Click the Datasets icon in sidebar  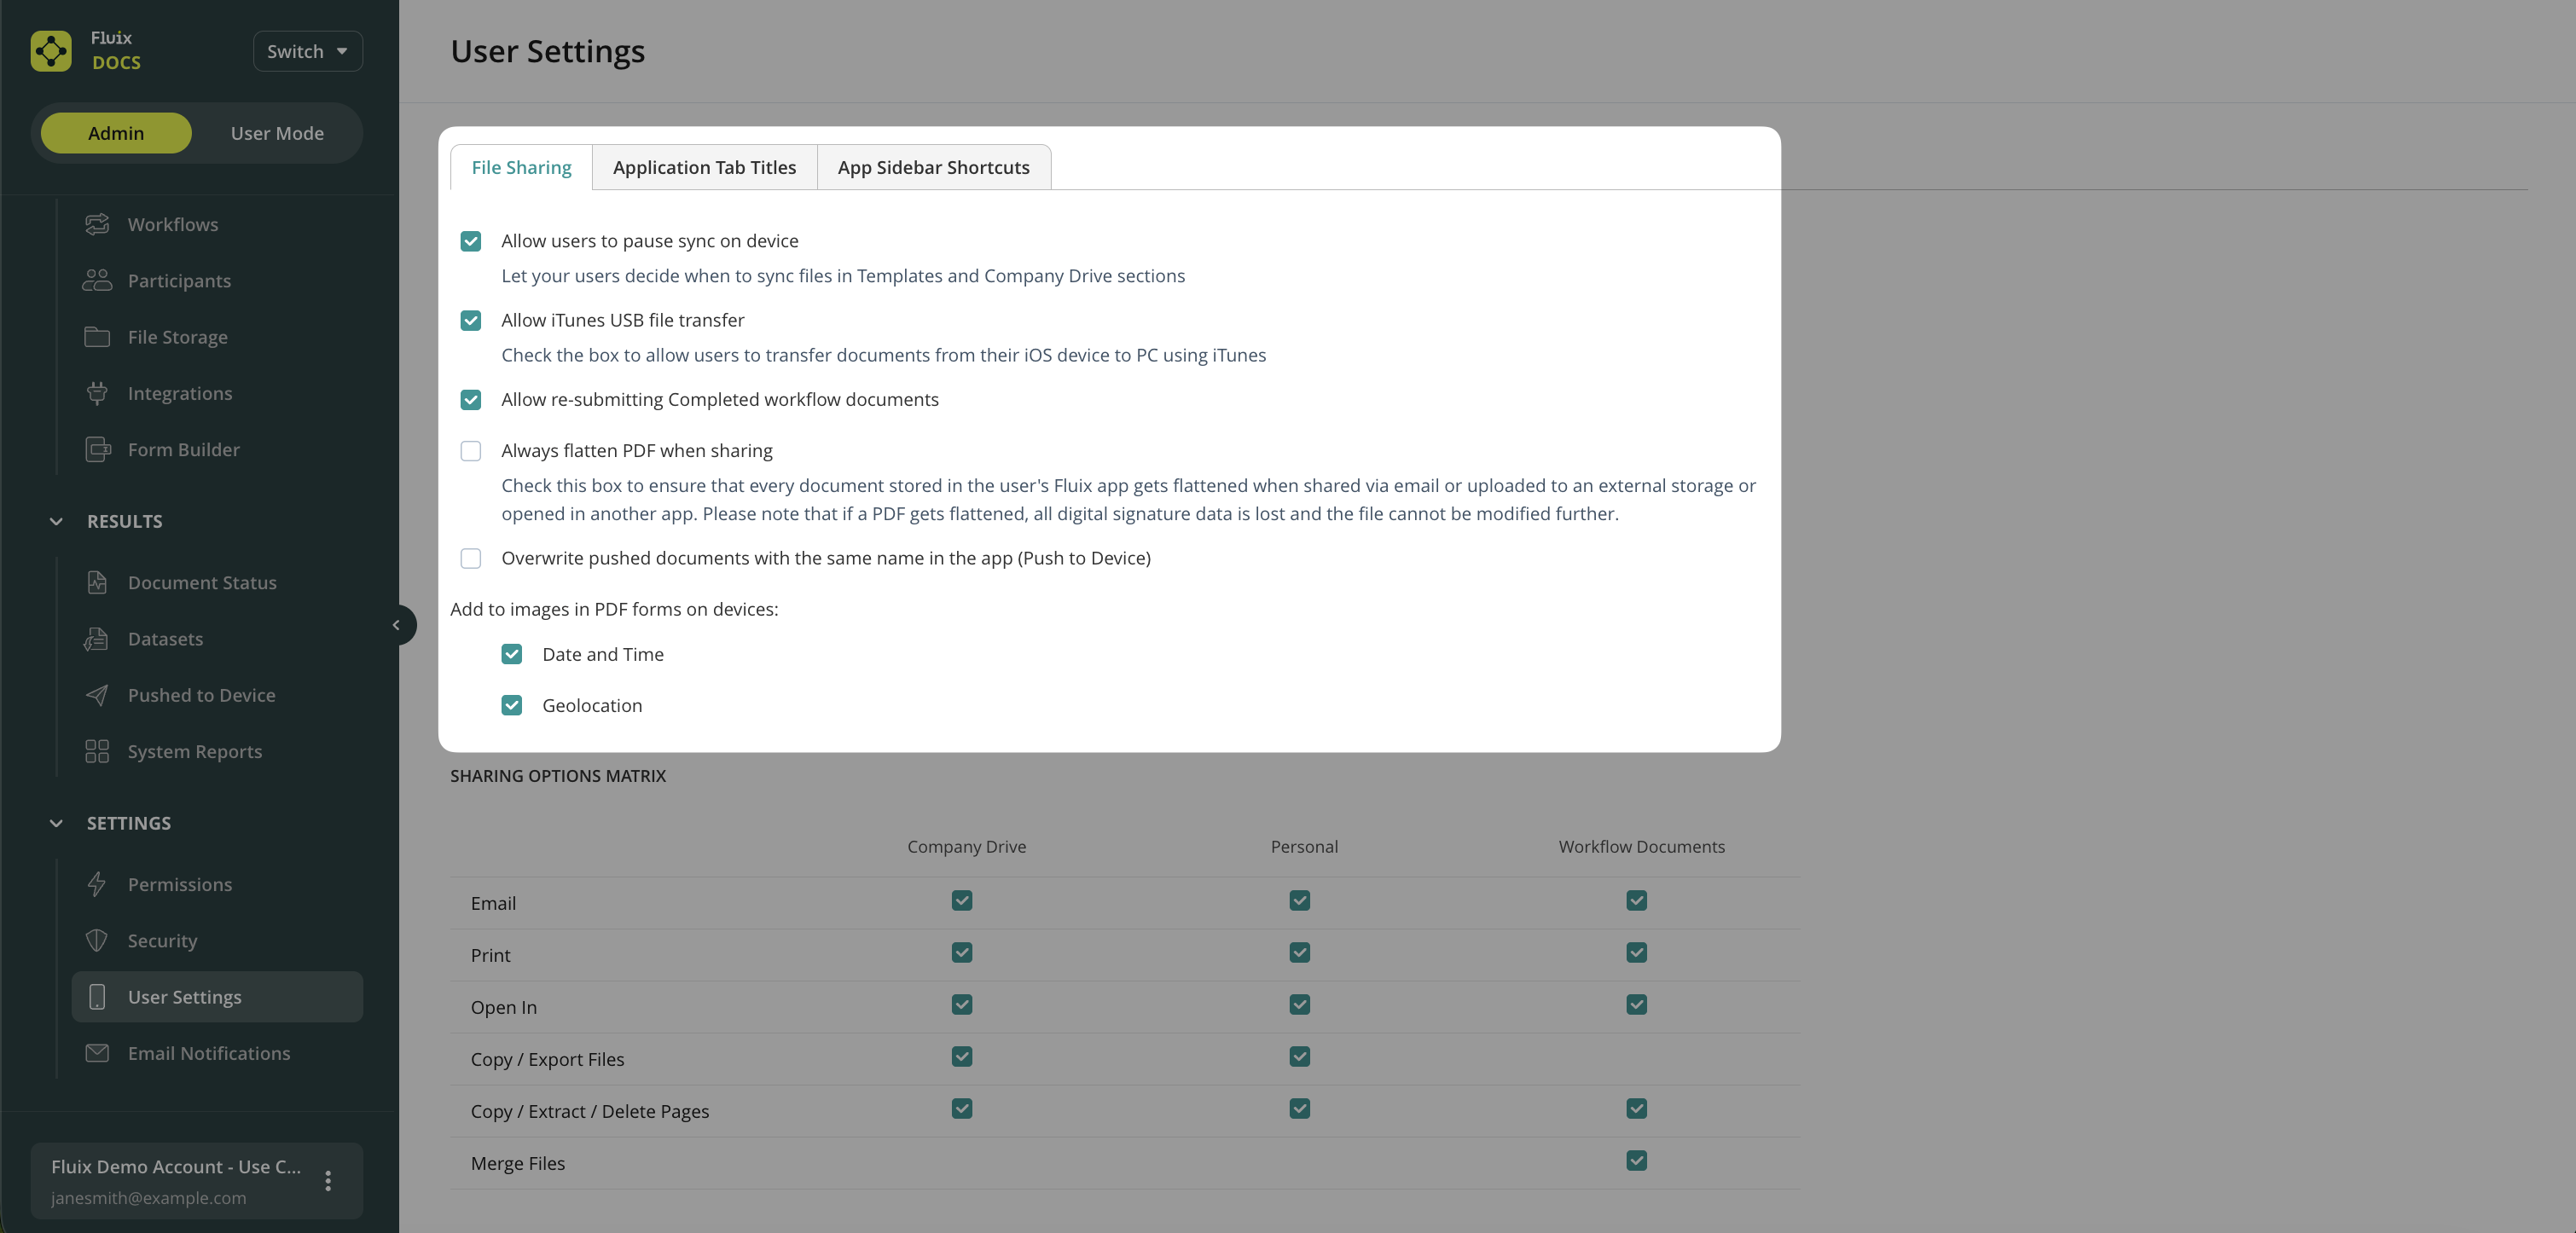pyautogui.click(x=97, y=638)
